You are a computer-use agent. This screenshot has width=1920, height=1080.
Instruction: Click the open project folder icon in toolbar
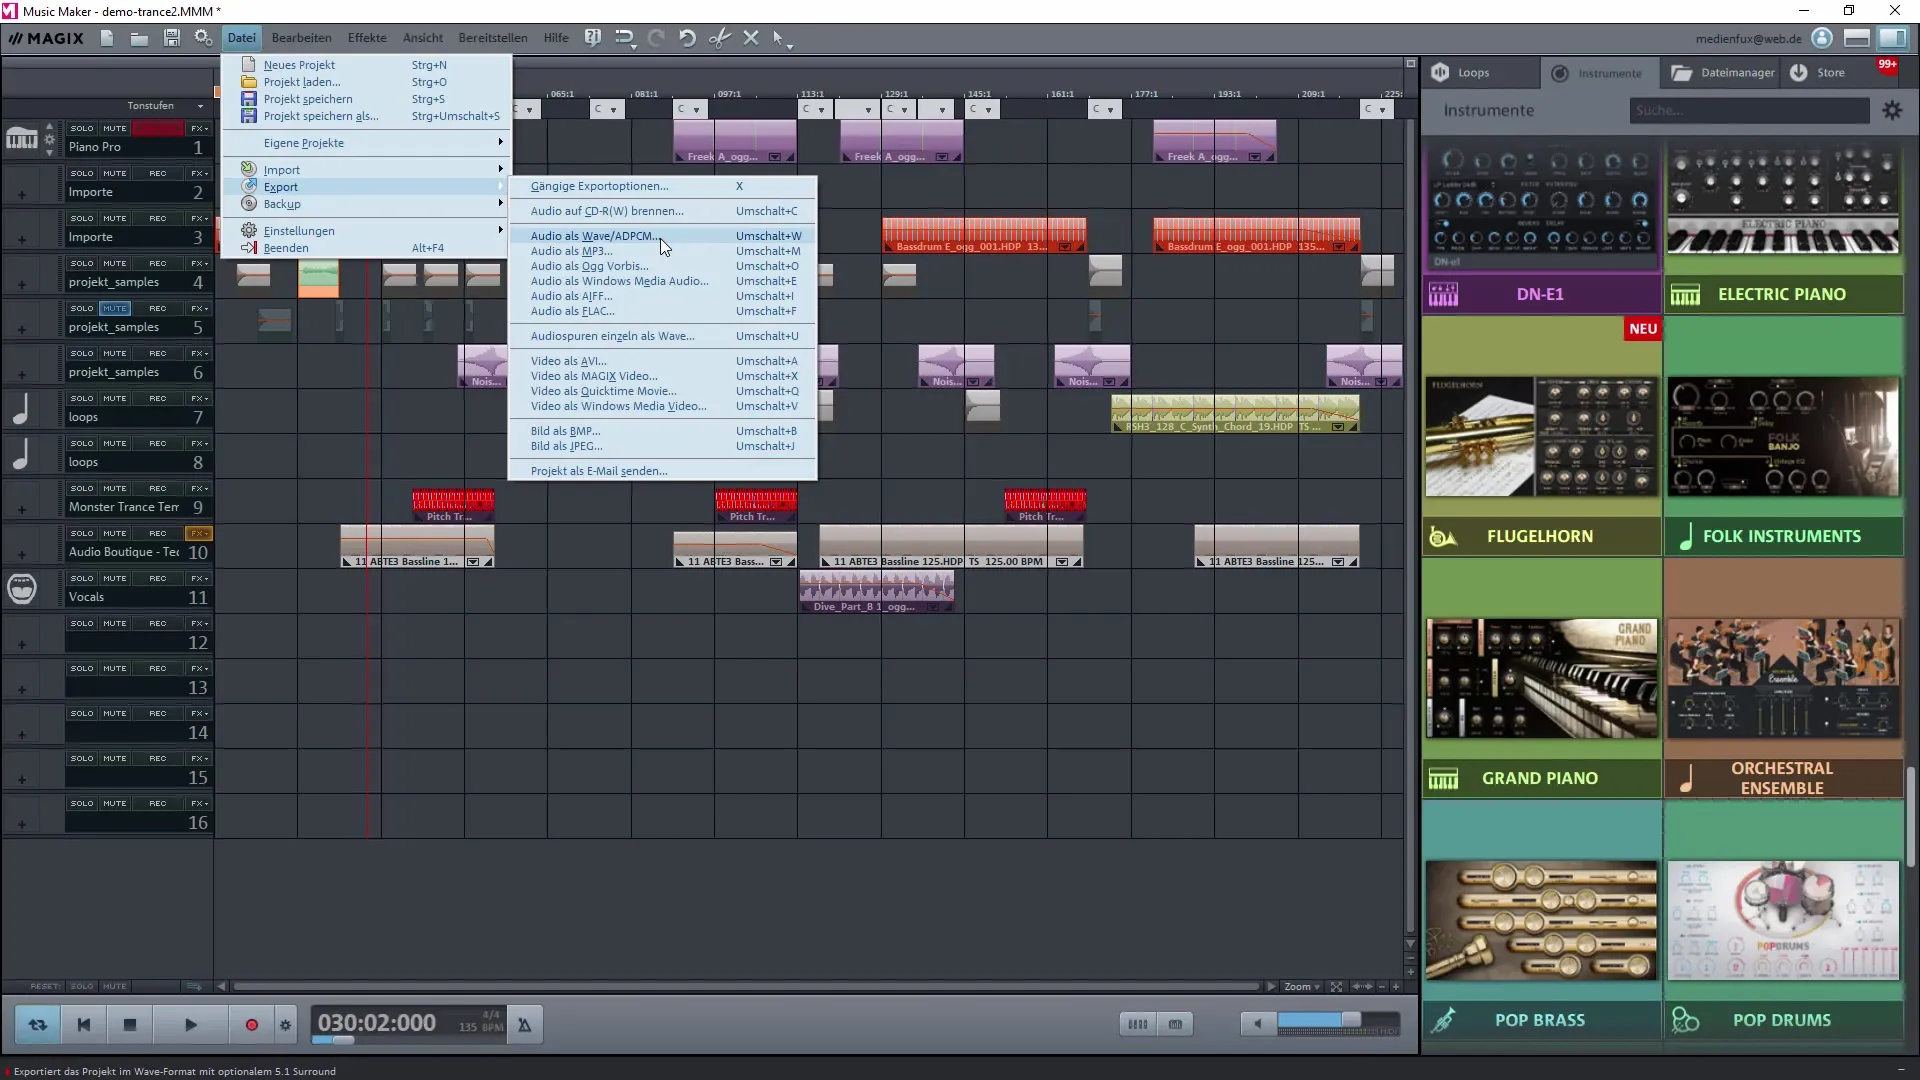(139, 38)
